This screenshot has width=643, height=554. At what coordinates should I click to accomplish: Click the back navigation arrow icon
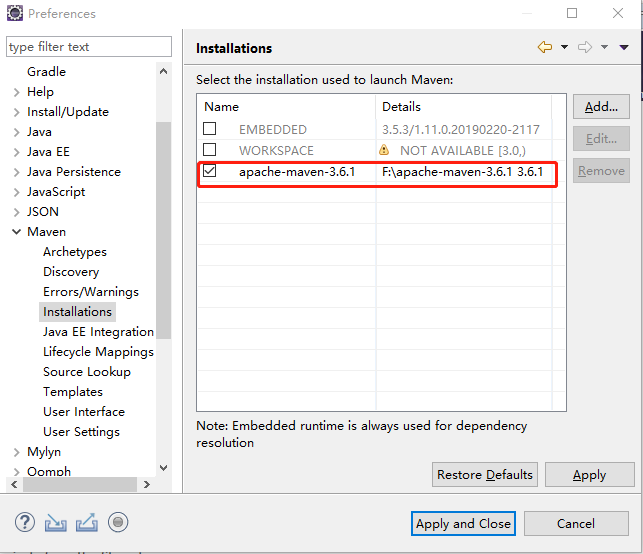pyautogui.click(x=545, y=47)
